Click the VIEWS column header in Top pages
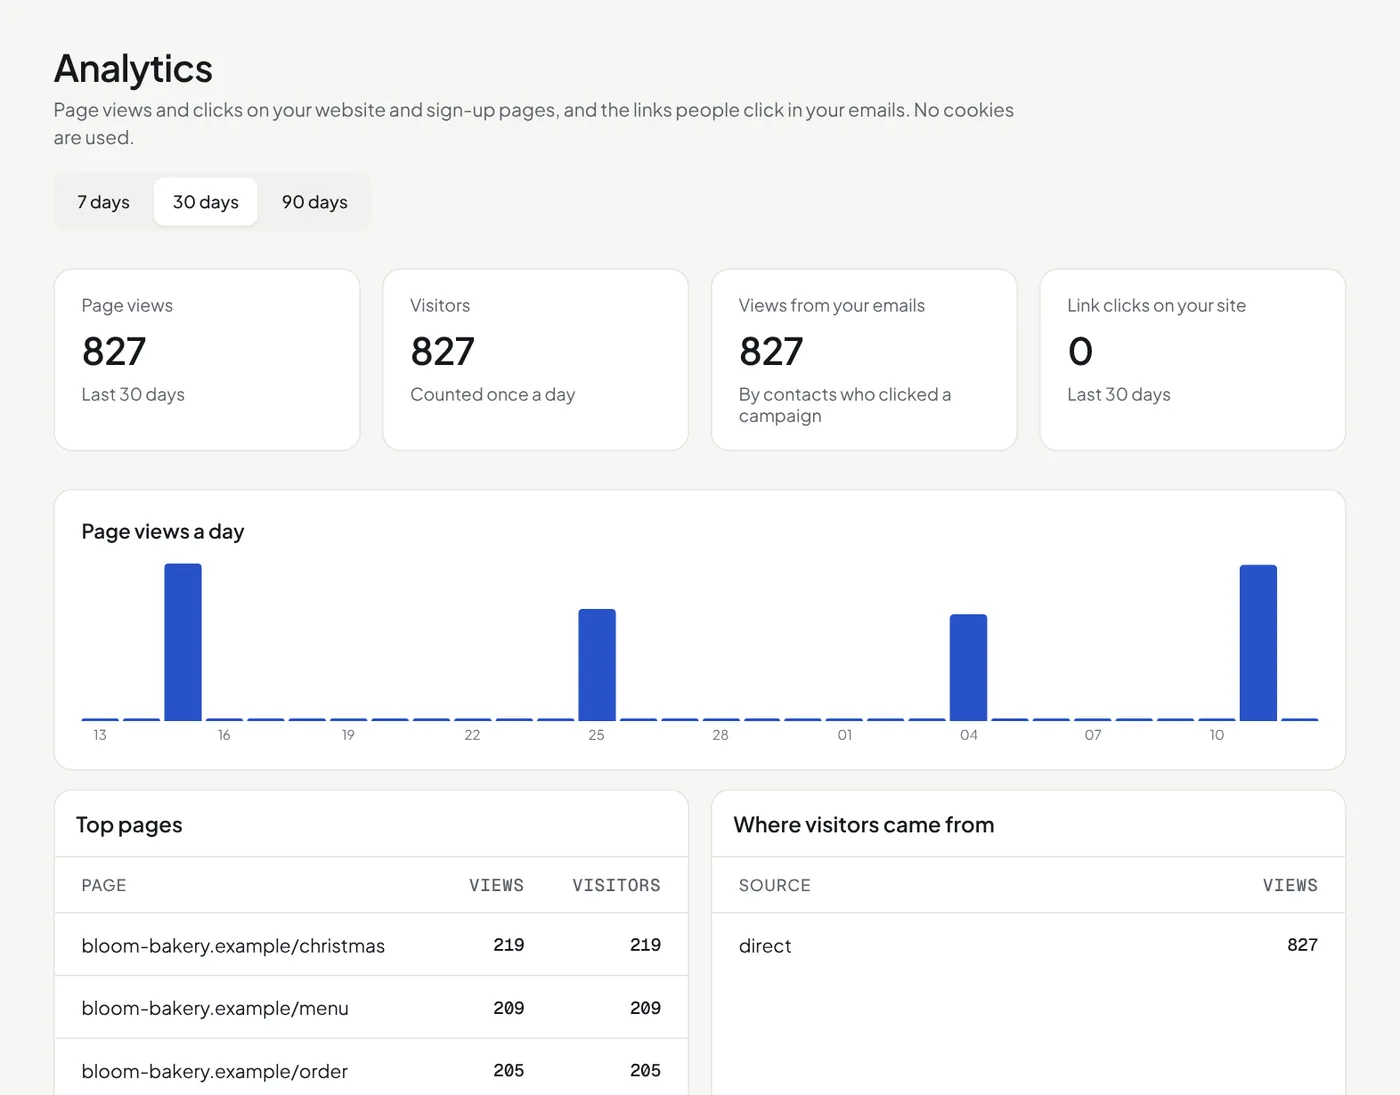 coord(497,885)
